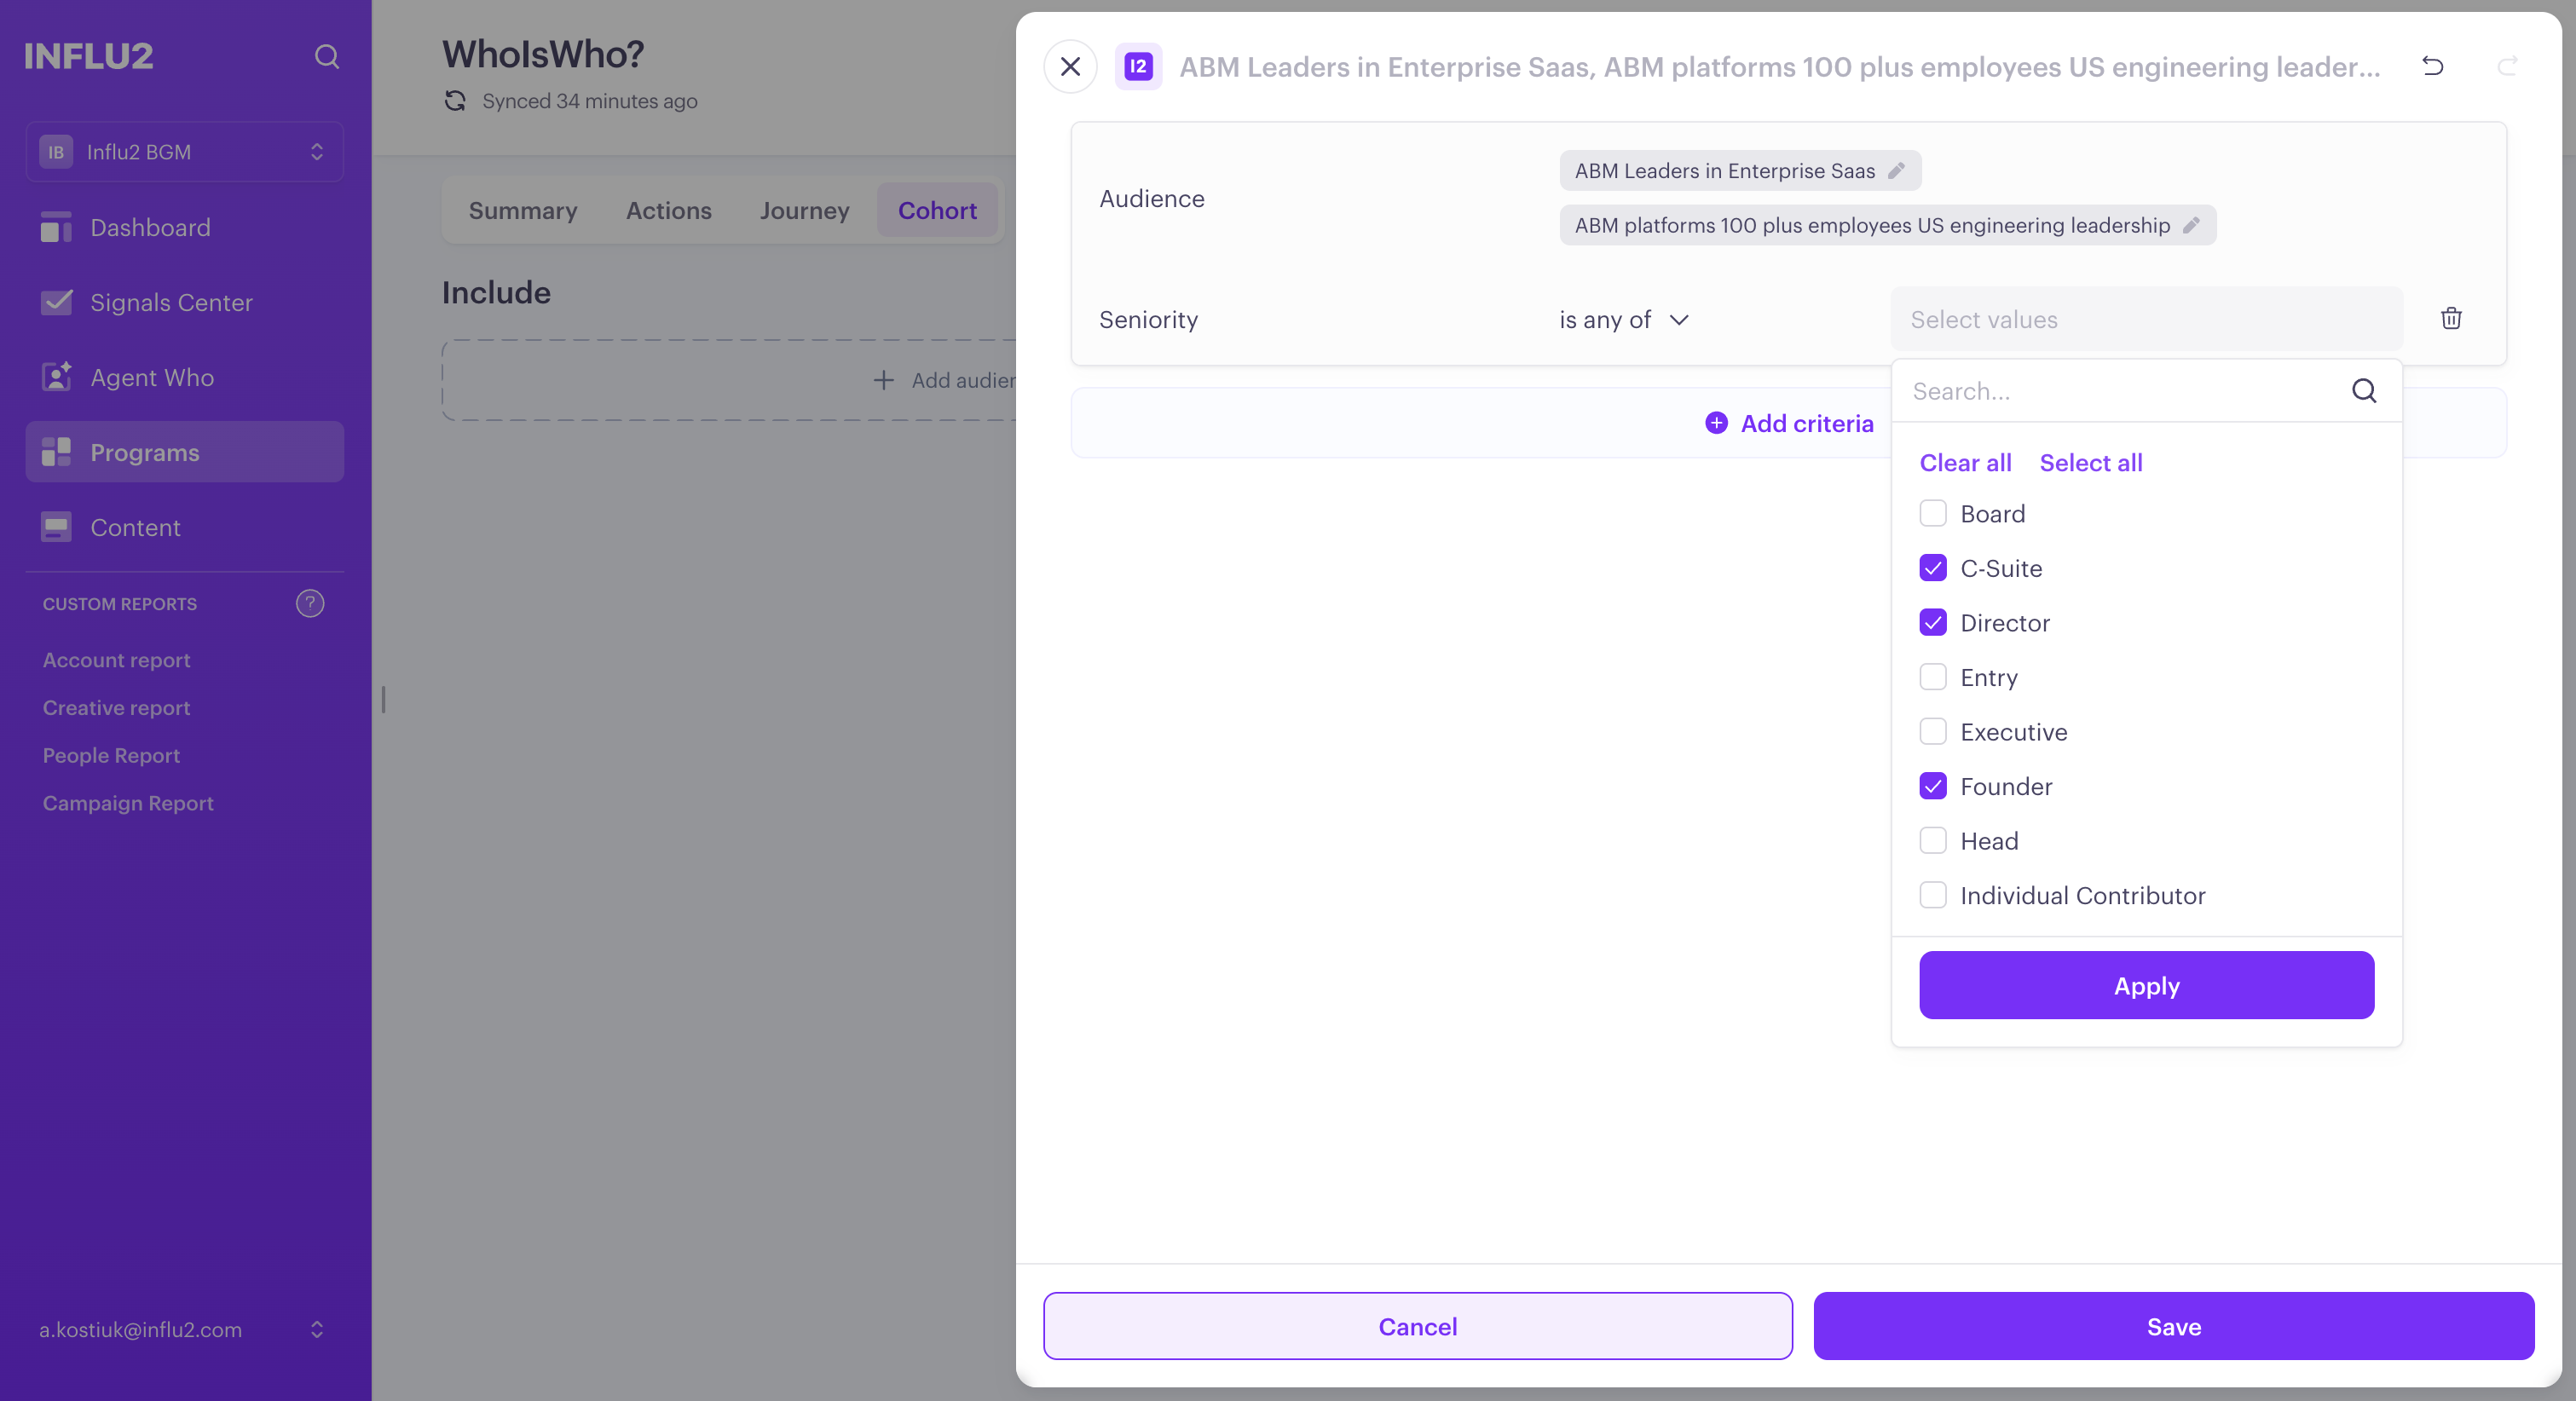Check the Individual Contributor option
Image resolution: width=2576 pixels, height=1401 pixels.
click(x=1933, y=895)
